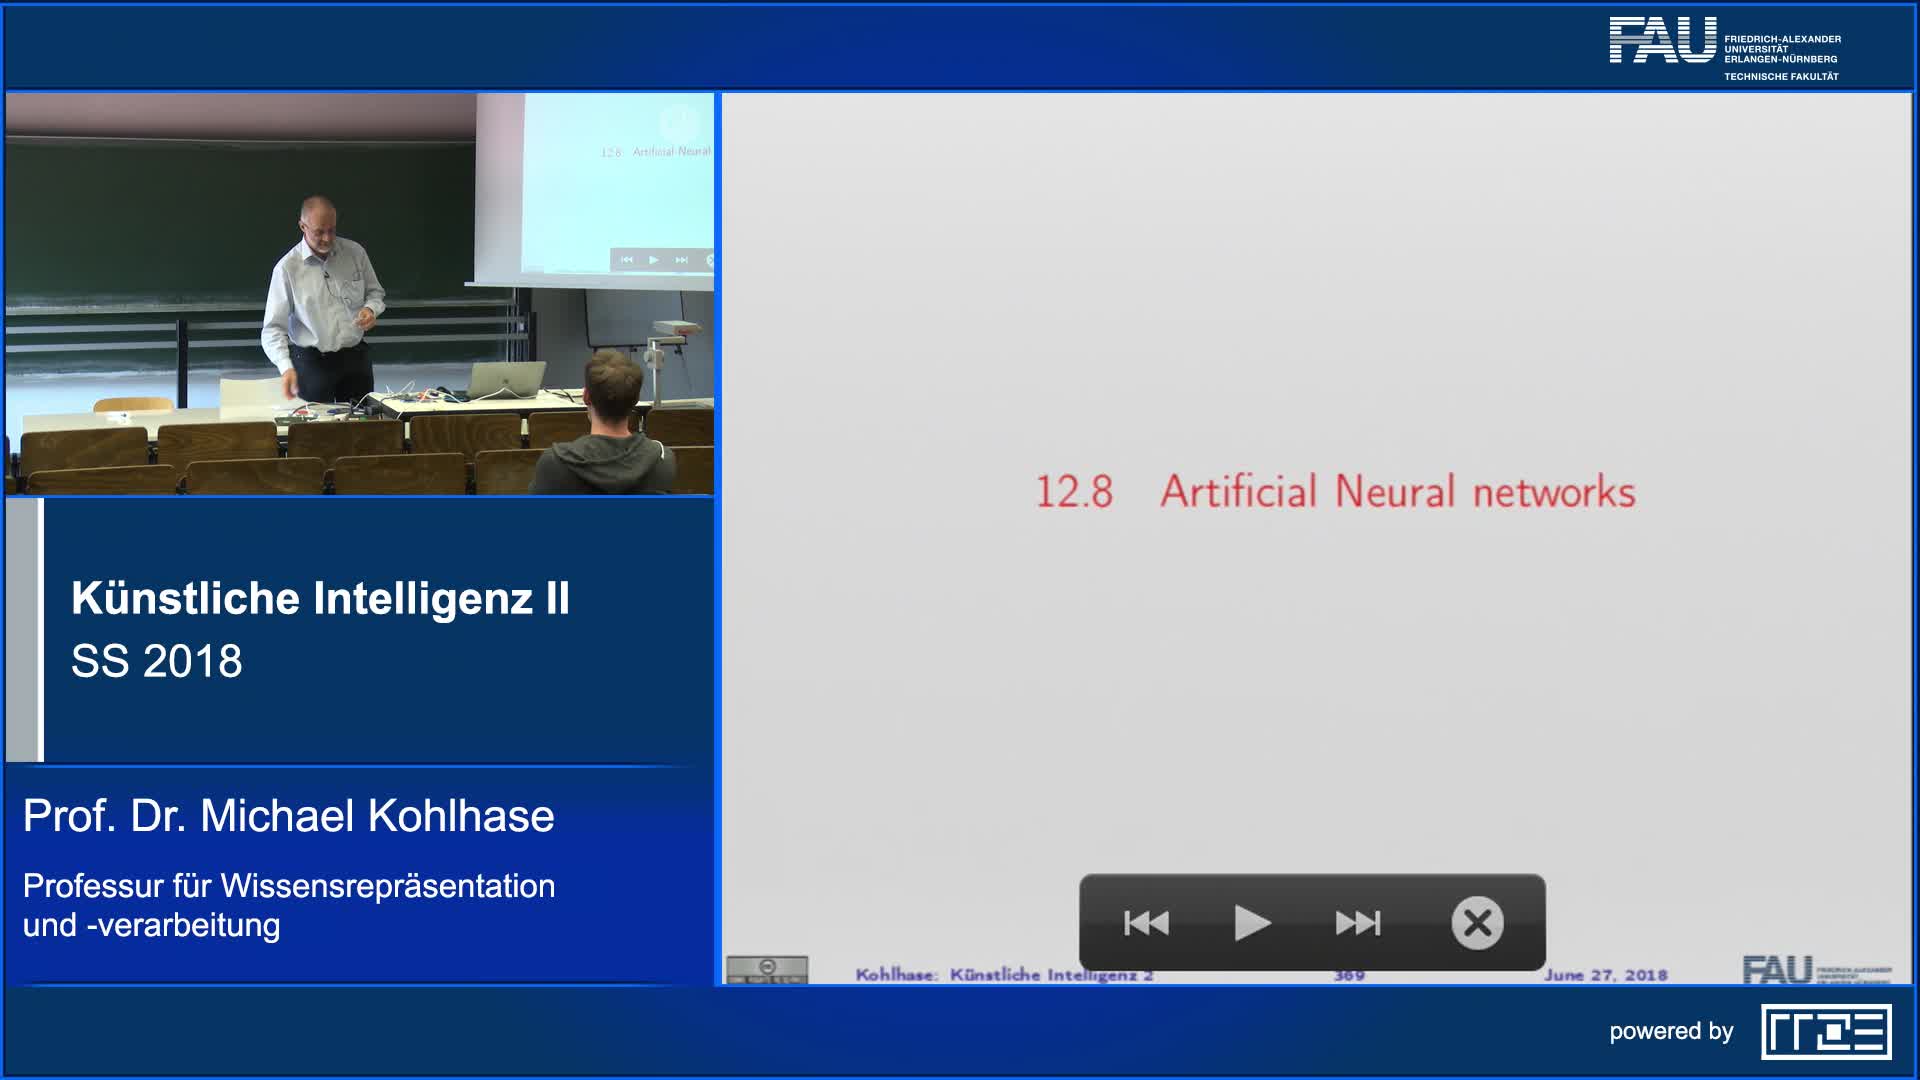Image resolution: width=1920 pixels, height=1080 pixels.
Task: Click the 'Professur für Wissensrepräsentation' subtitle text
Action: tap(289, 886)
